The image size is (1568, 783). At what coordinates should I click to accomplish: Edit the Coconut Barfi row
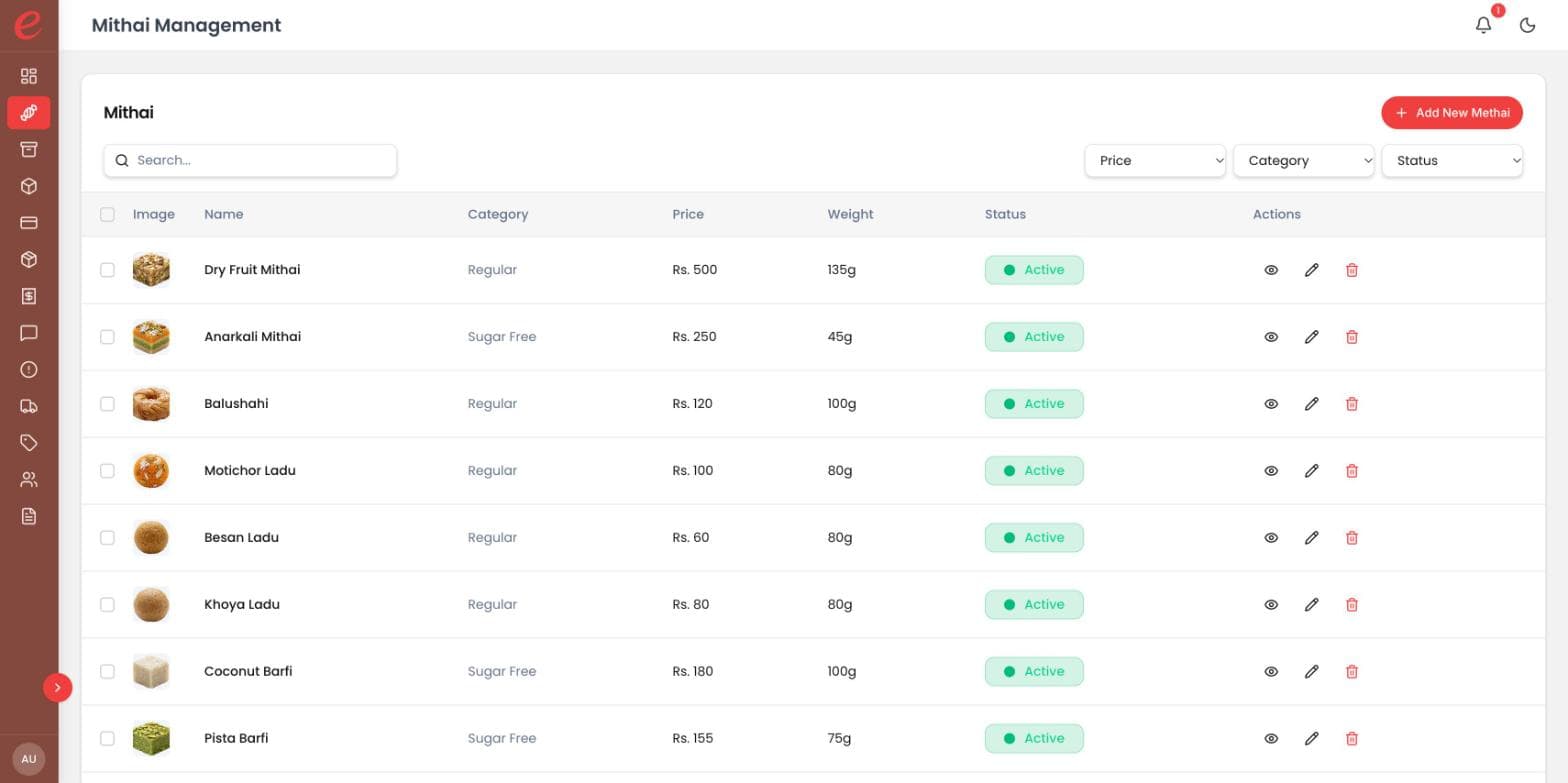(1312, 672)
